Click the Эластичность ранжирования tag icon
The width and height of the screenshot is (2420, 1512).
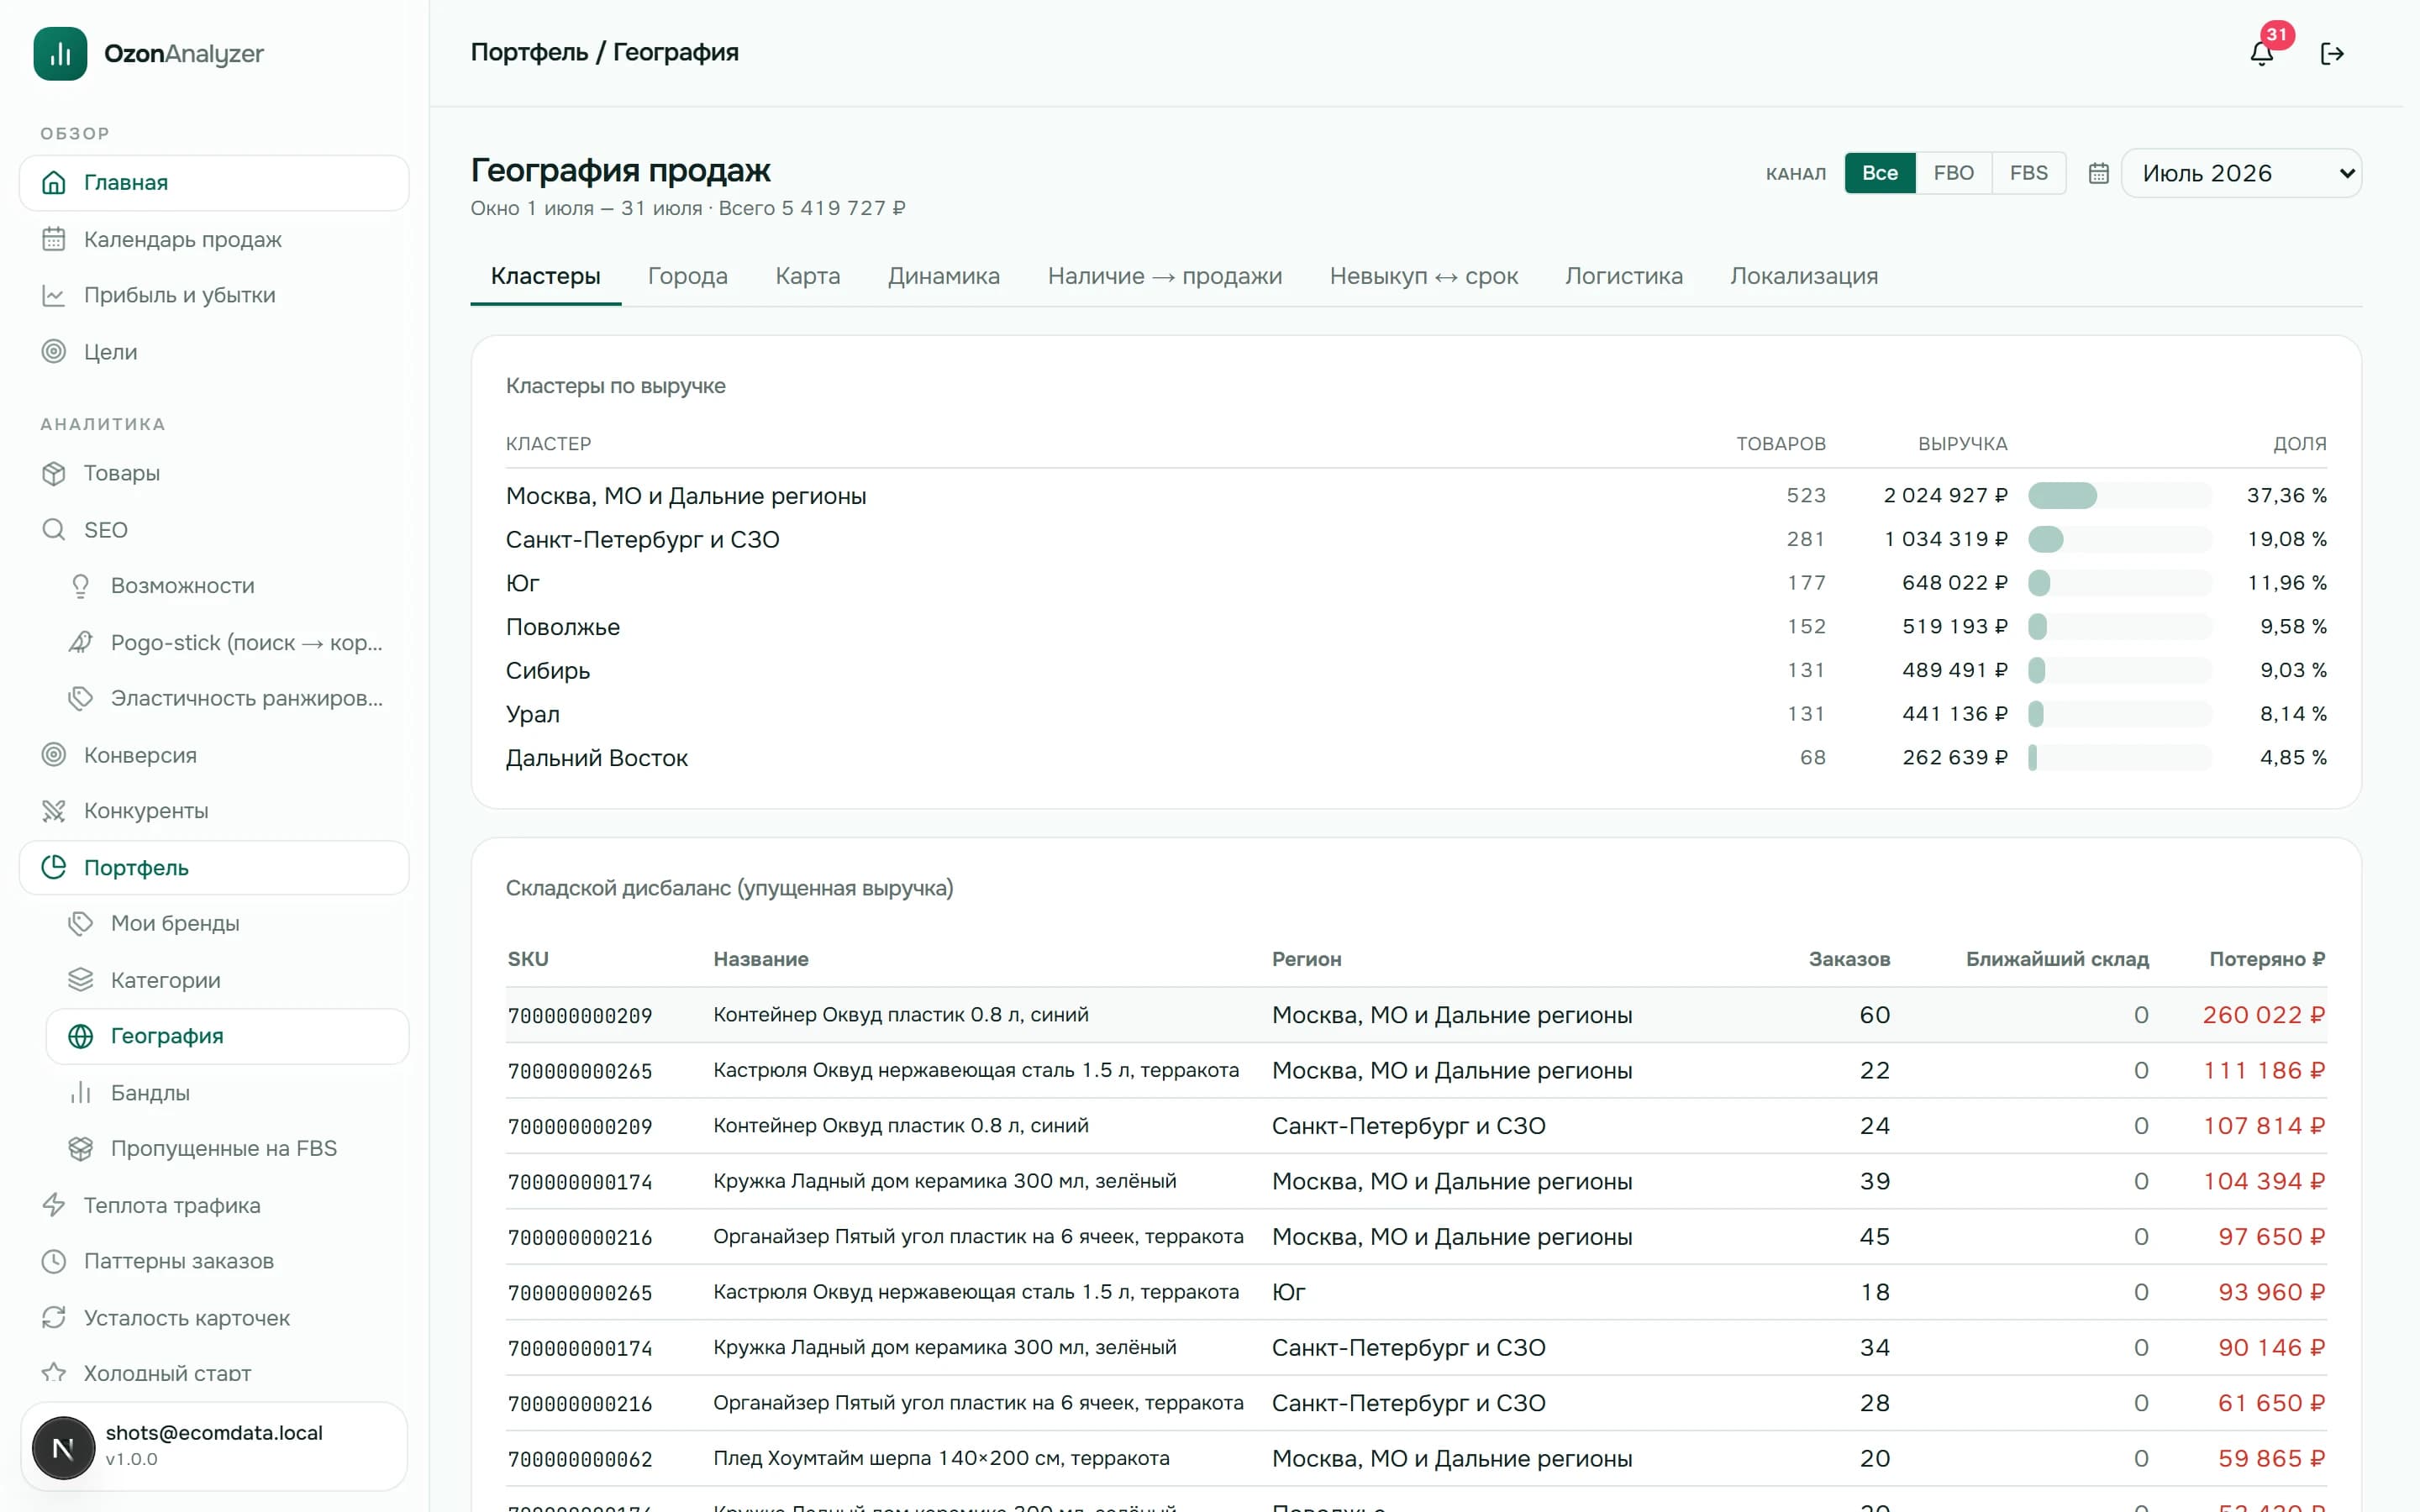pyautogui.click(x=81, y=698)
